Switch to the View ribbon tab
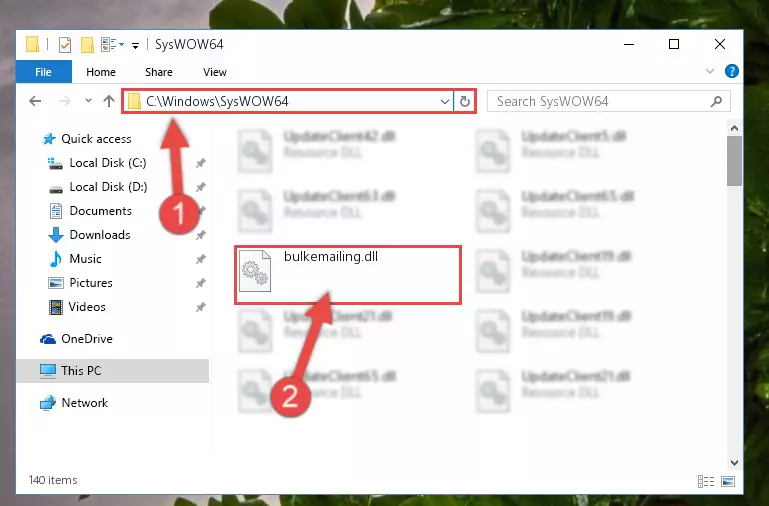The width and height of the screenshot is (769, 506). point(215,72)
